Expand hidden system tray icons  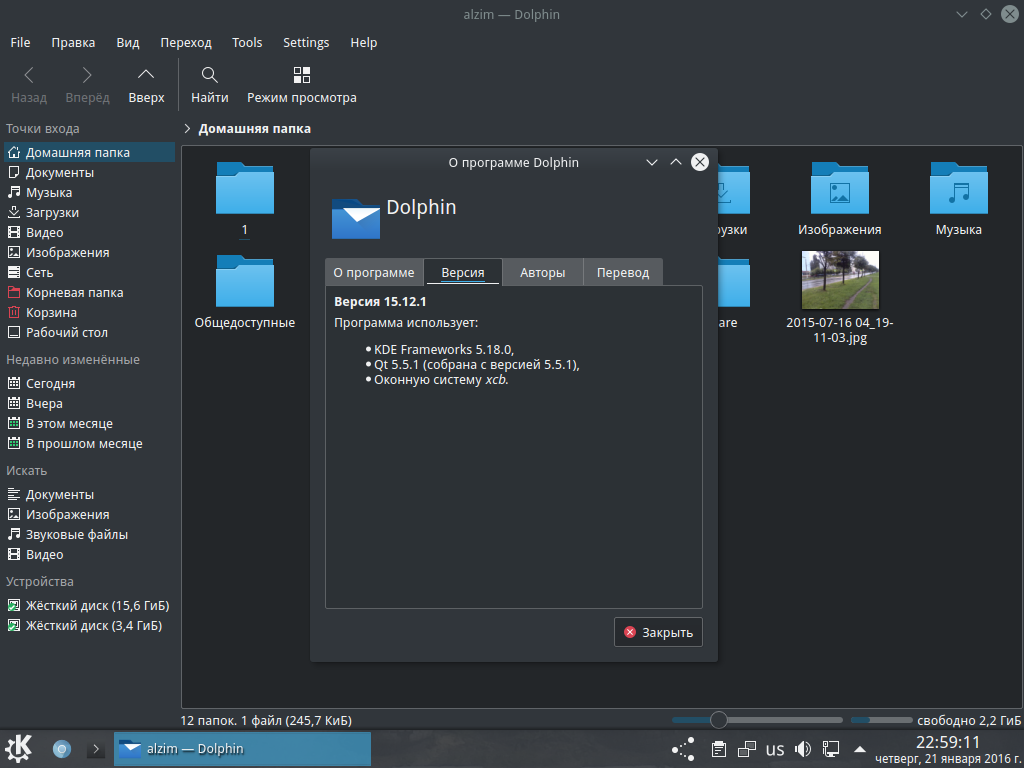860,749
